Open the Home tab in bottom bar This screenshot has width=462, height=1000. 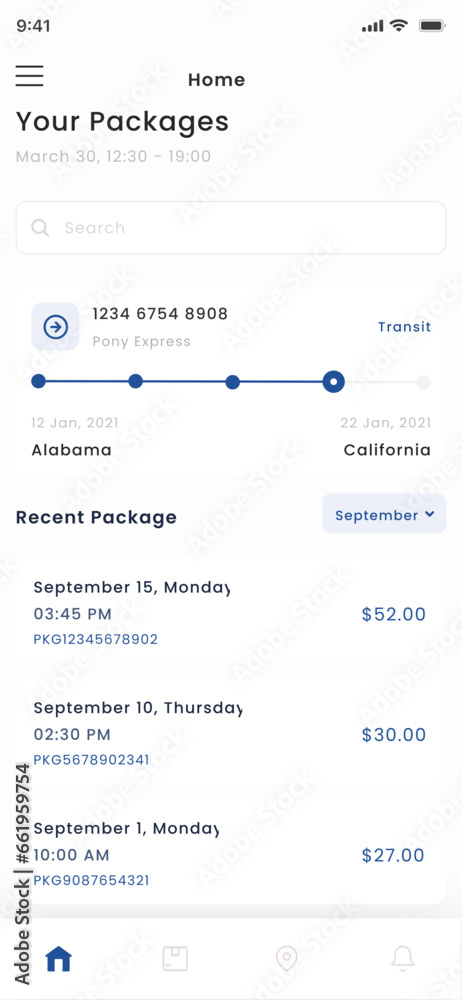tap(59, 958)
